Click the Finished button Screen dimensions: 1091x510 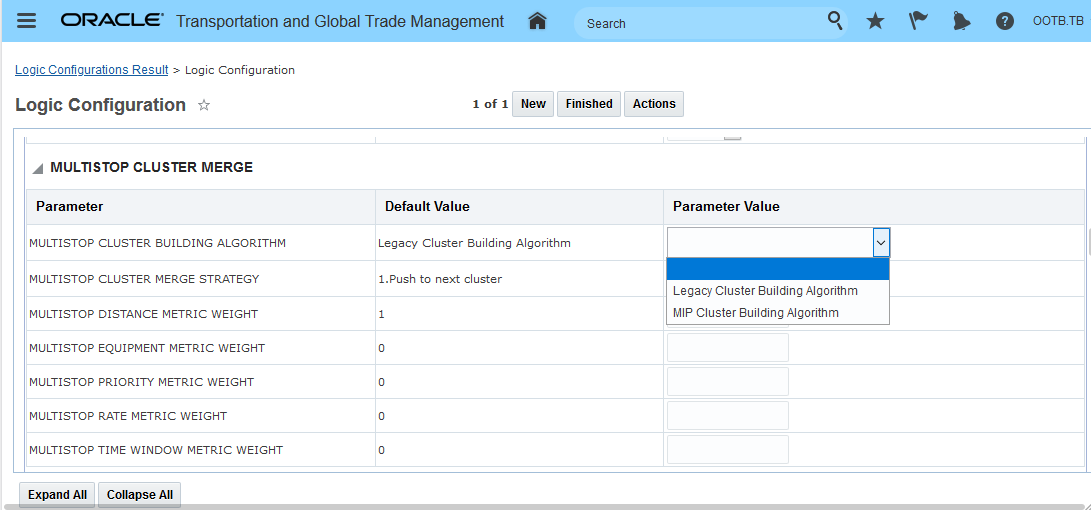coord(589,104)
